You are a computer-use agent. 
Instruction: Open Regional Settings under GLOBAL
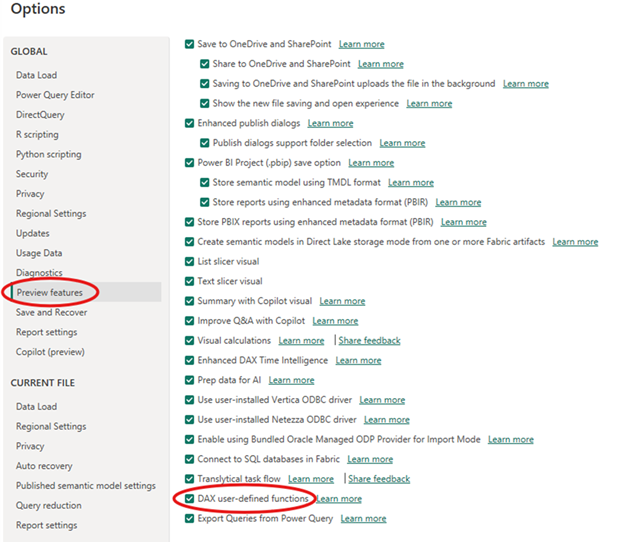51,214
